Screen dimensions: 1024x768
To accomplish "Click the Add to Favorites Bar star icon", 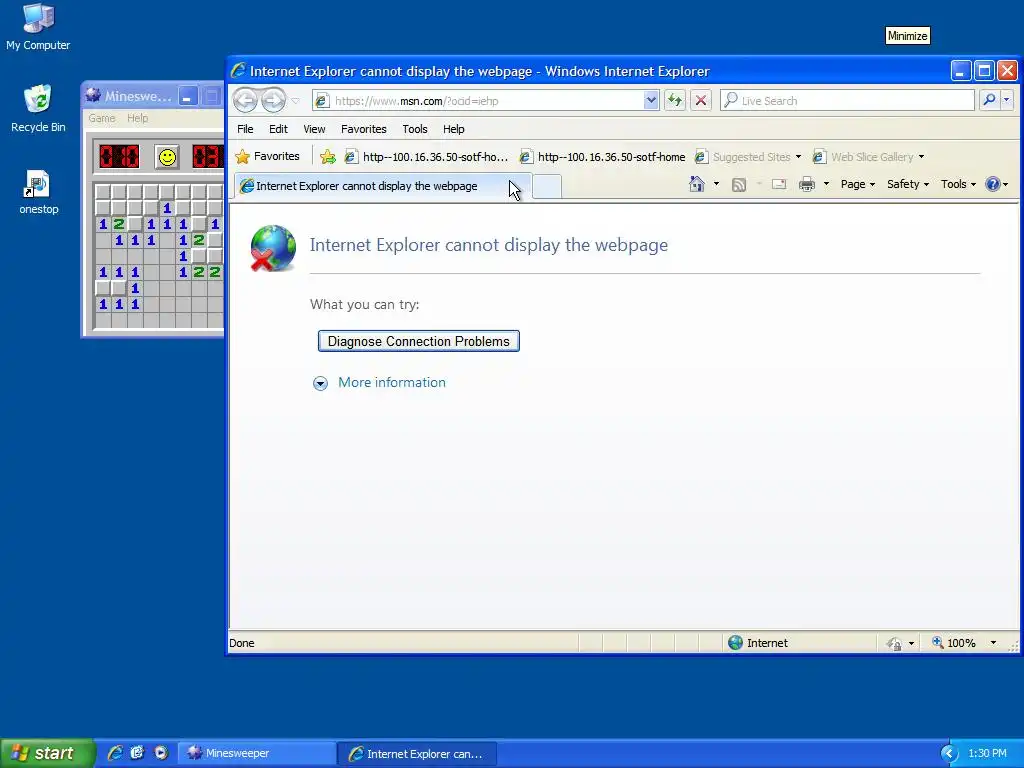I will tap(328, 157).
